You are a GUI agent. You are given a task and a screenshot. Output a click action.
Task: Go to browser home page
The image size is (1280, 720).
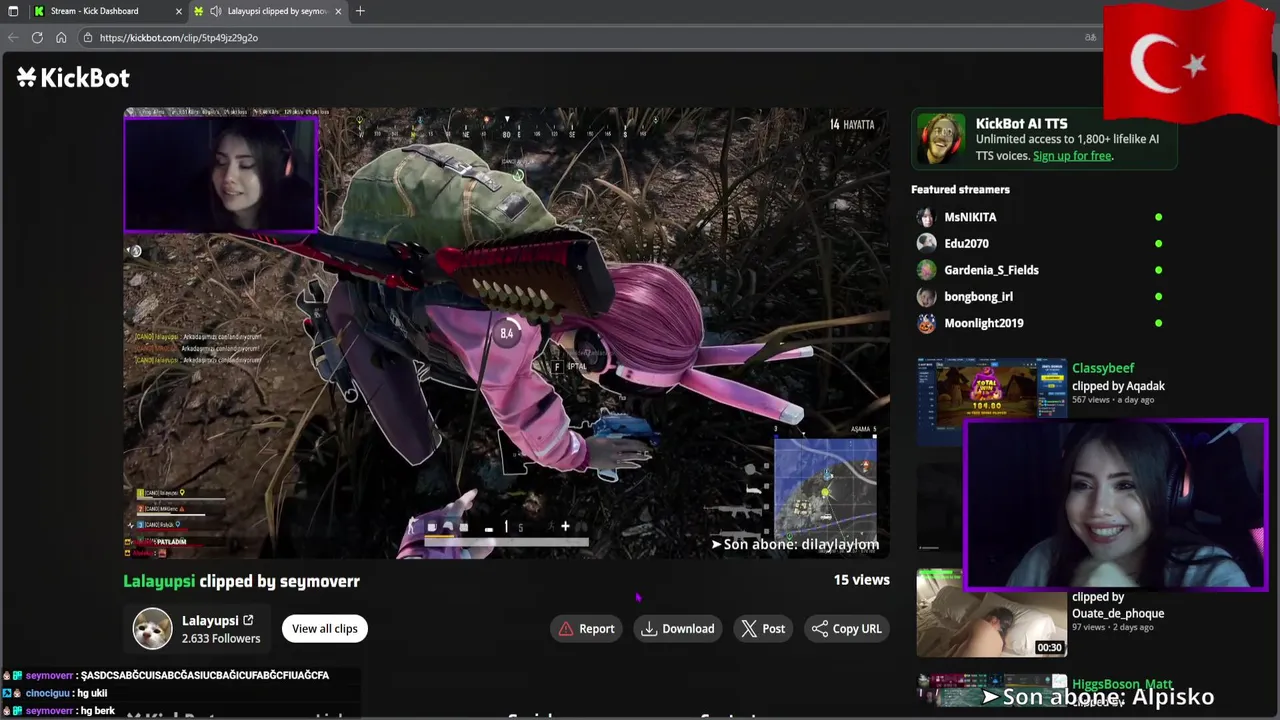point(61,37)
